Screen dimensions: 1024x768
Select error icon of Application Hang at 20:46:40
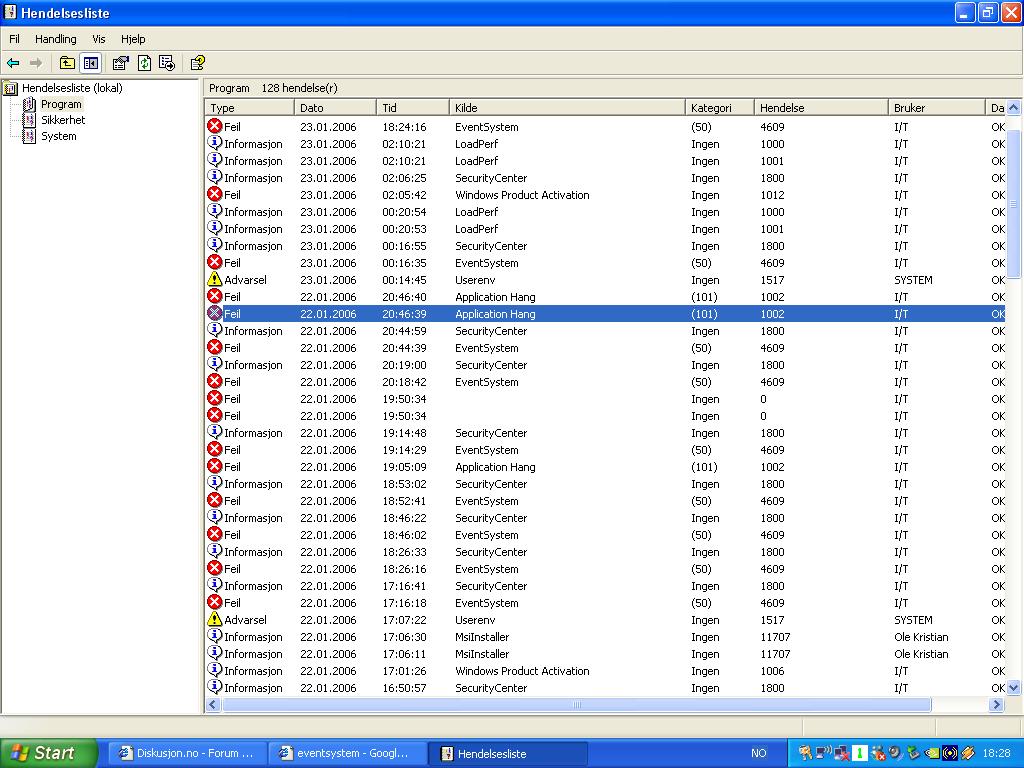click(214, 296)
